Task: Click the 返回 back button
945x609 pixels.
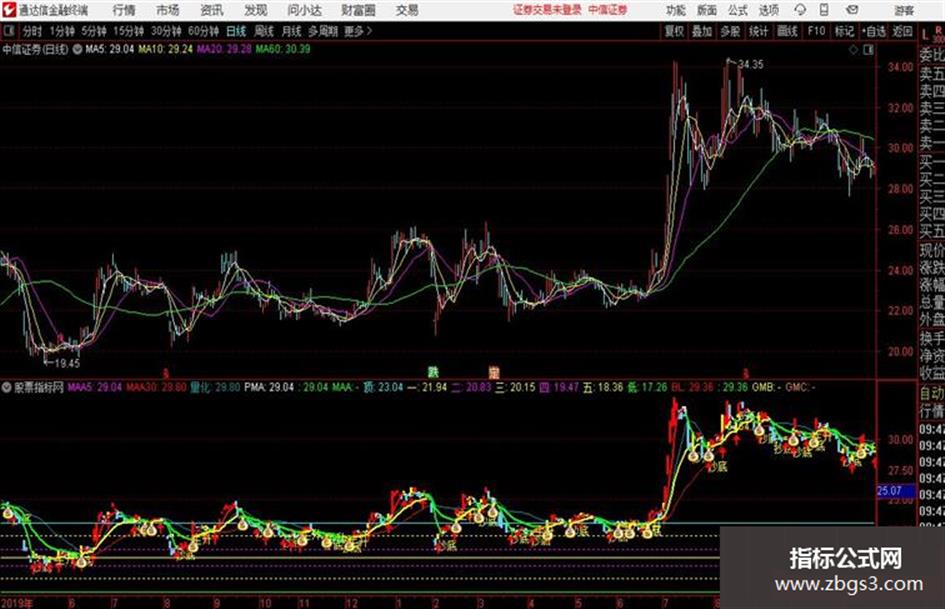Action: (902, 31)
